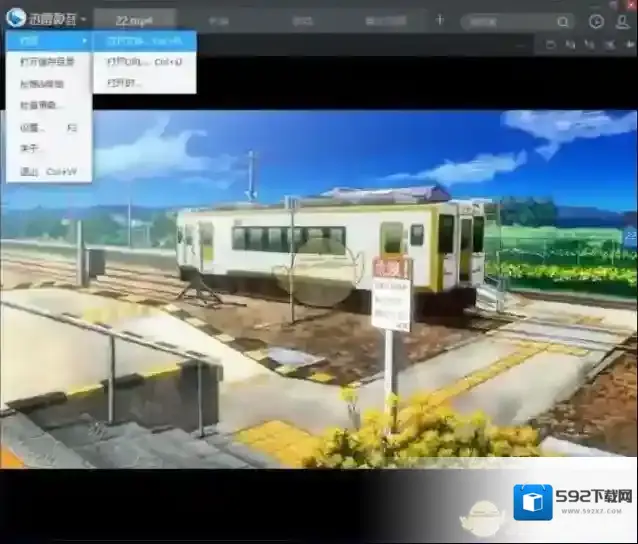Click the Xunlei Player logo icon

[x=16, y=19]
